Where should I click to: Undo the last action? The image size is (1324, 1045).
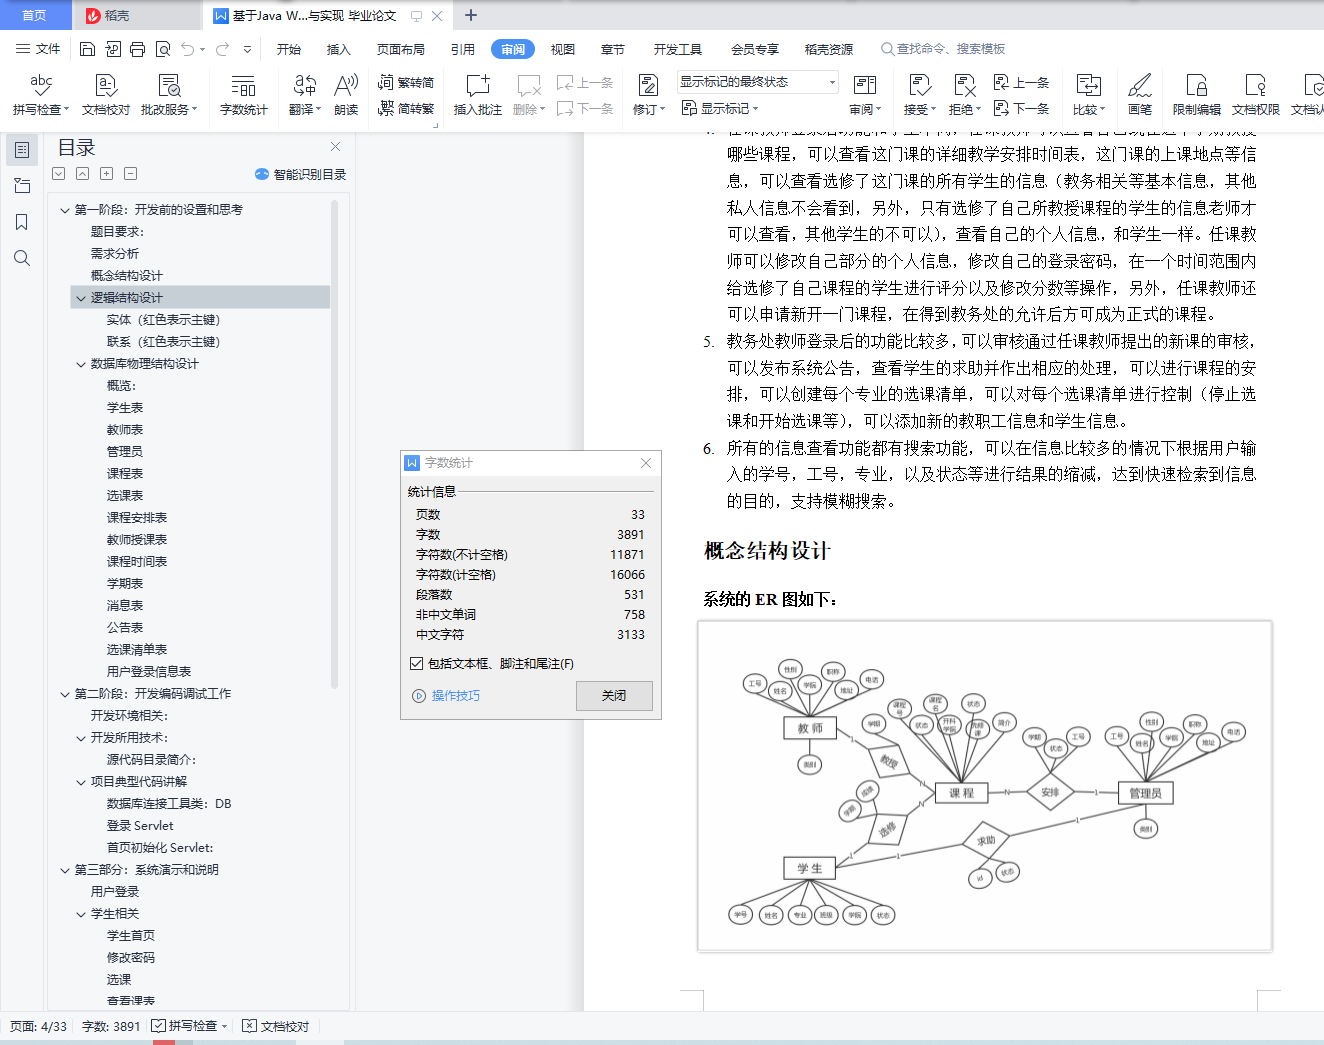(188, 49)
